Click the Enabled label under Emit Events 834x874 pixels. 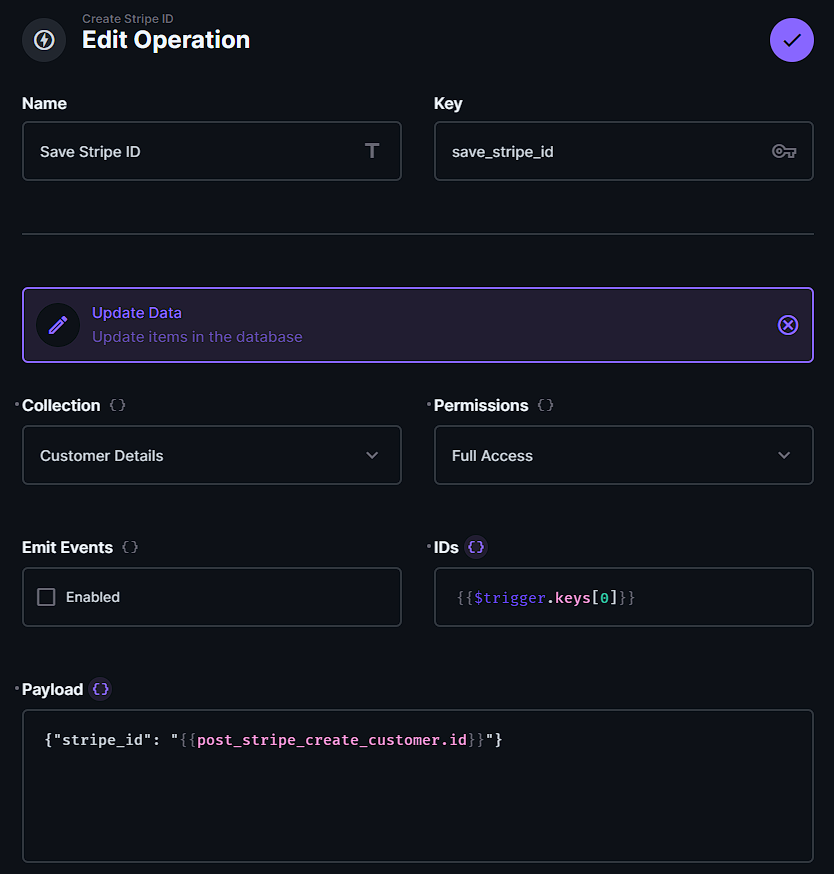pyautogui.click(x=93, y=597)
